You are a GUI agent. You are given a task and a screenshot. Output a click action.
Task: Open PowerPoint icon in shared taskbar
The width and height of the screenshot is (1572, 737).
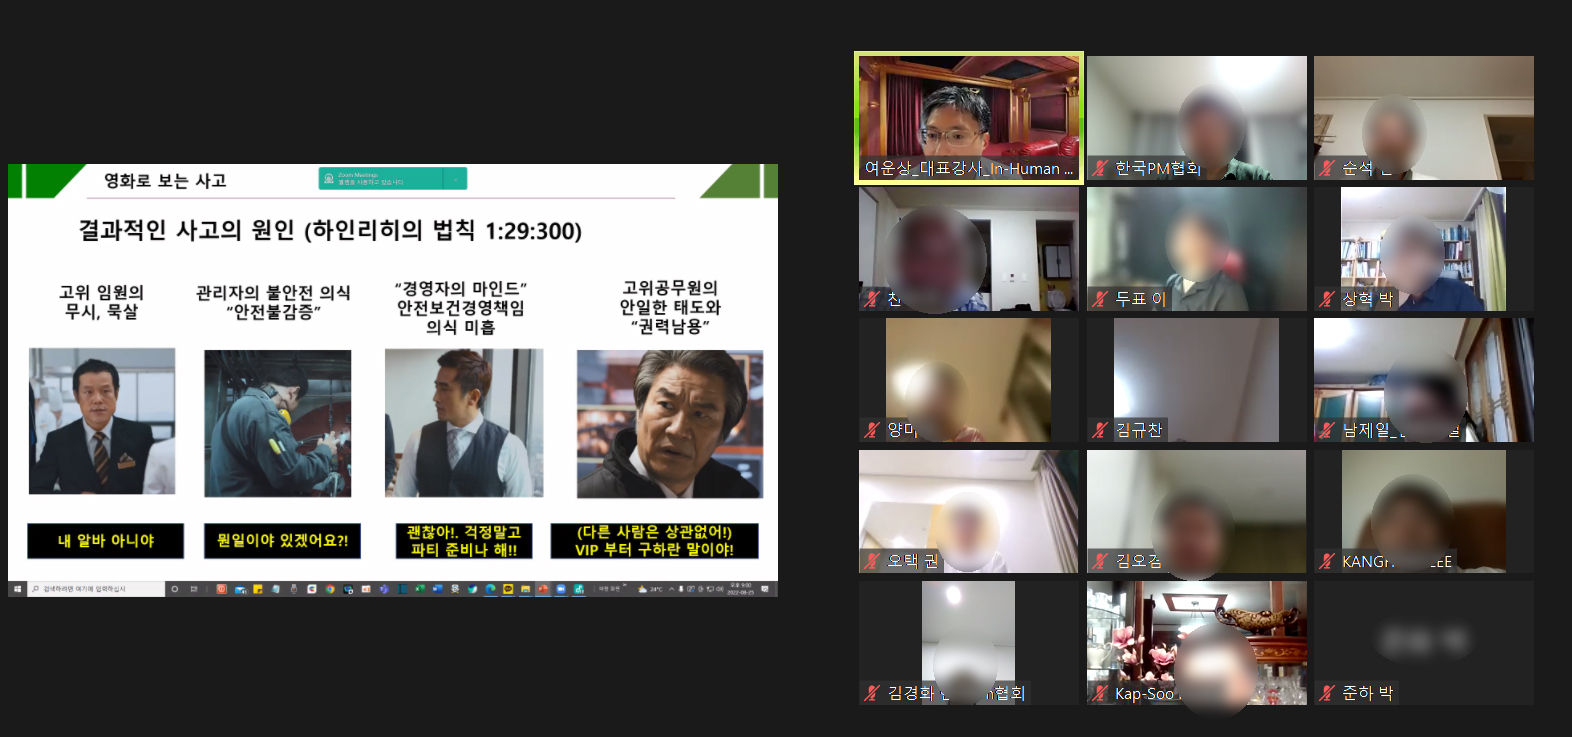(x=543, y=589)
